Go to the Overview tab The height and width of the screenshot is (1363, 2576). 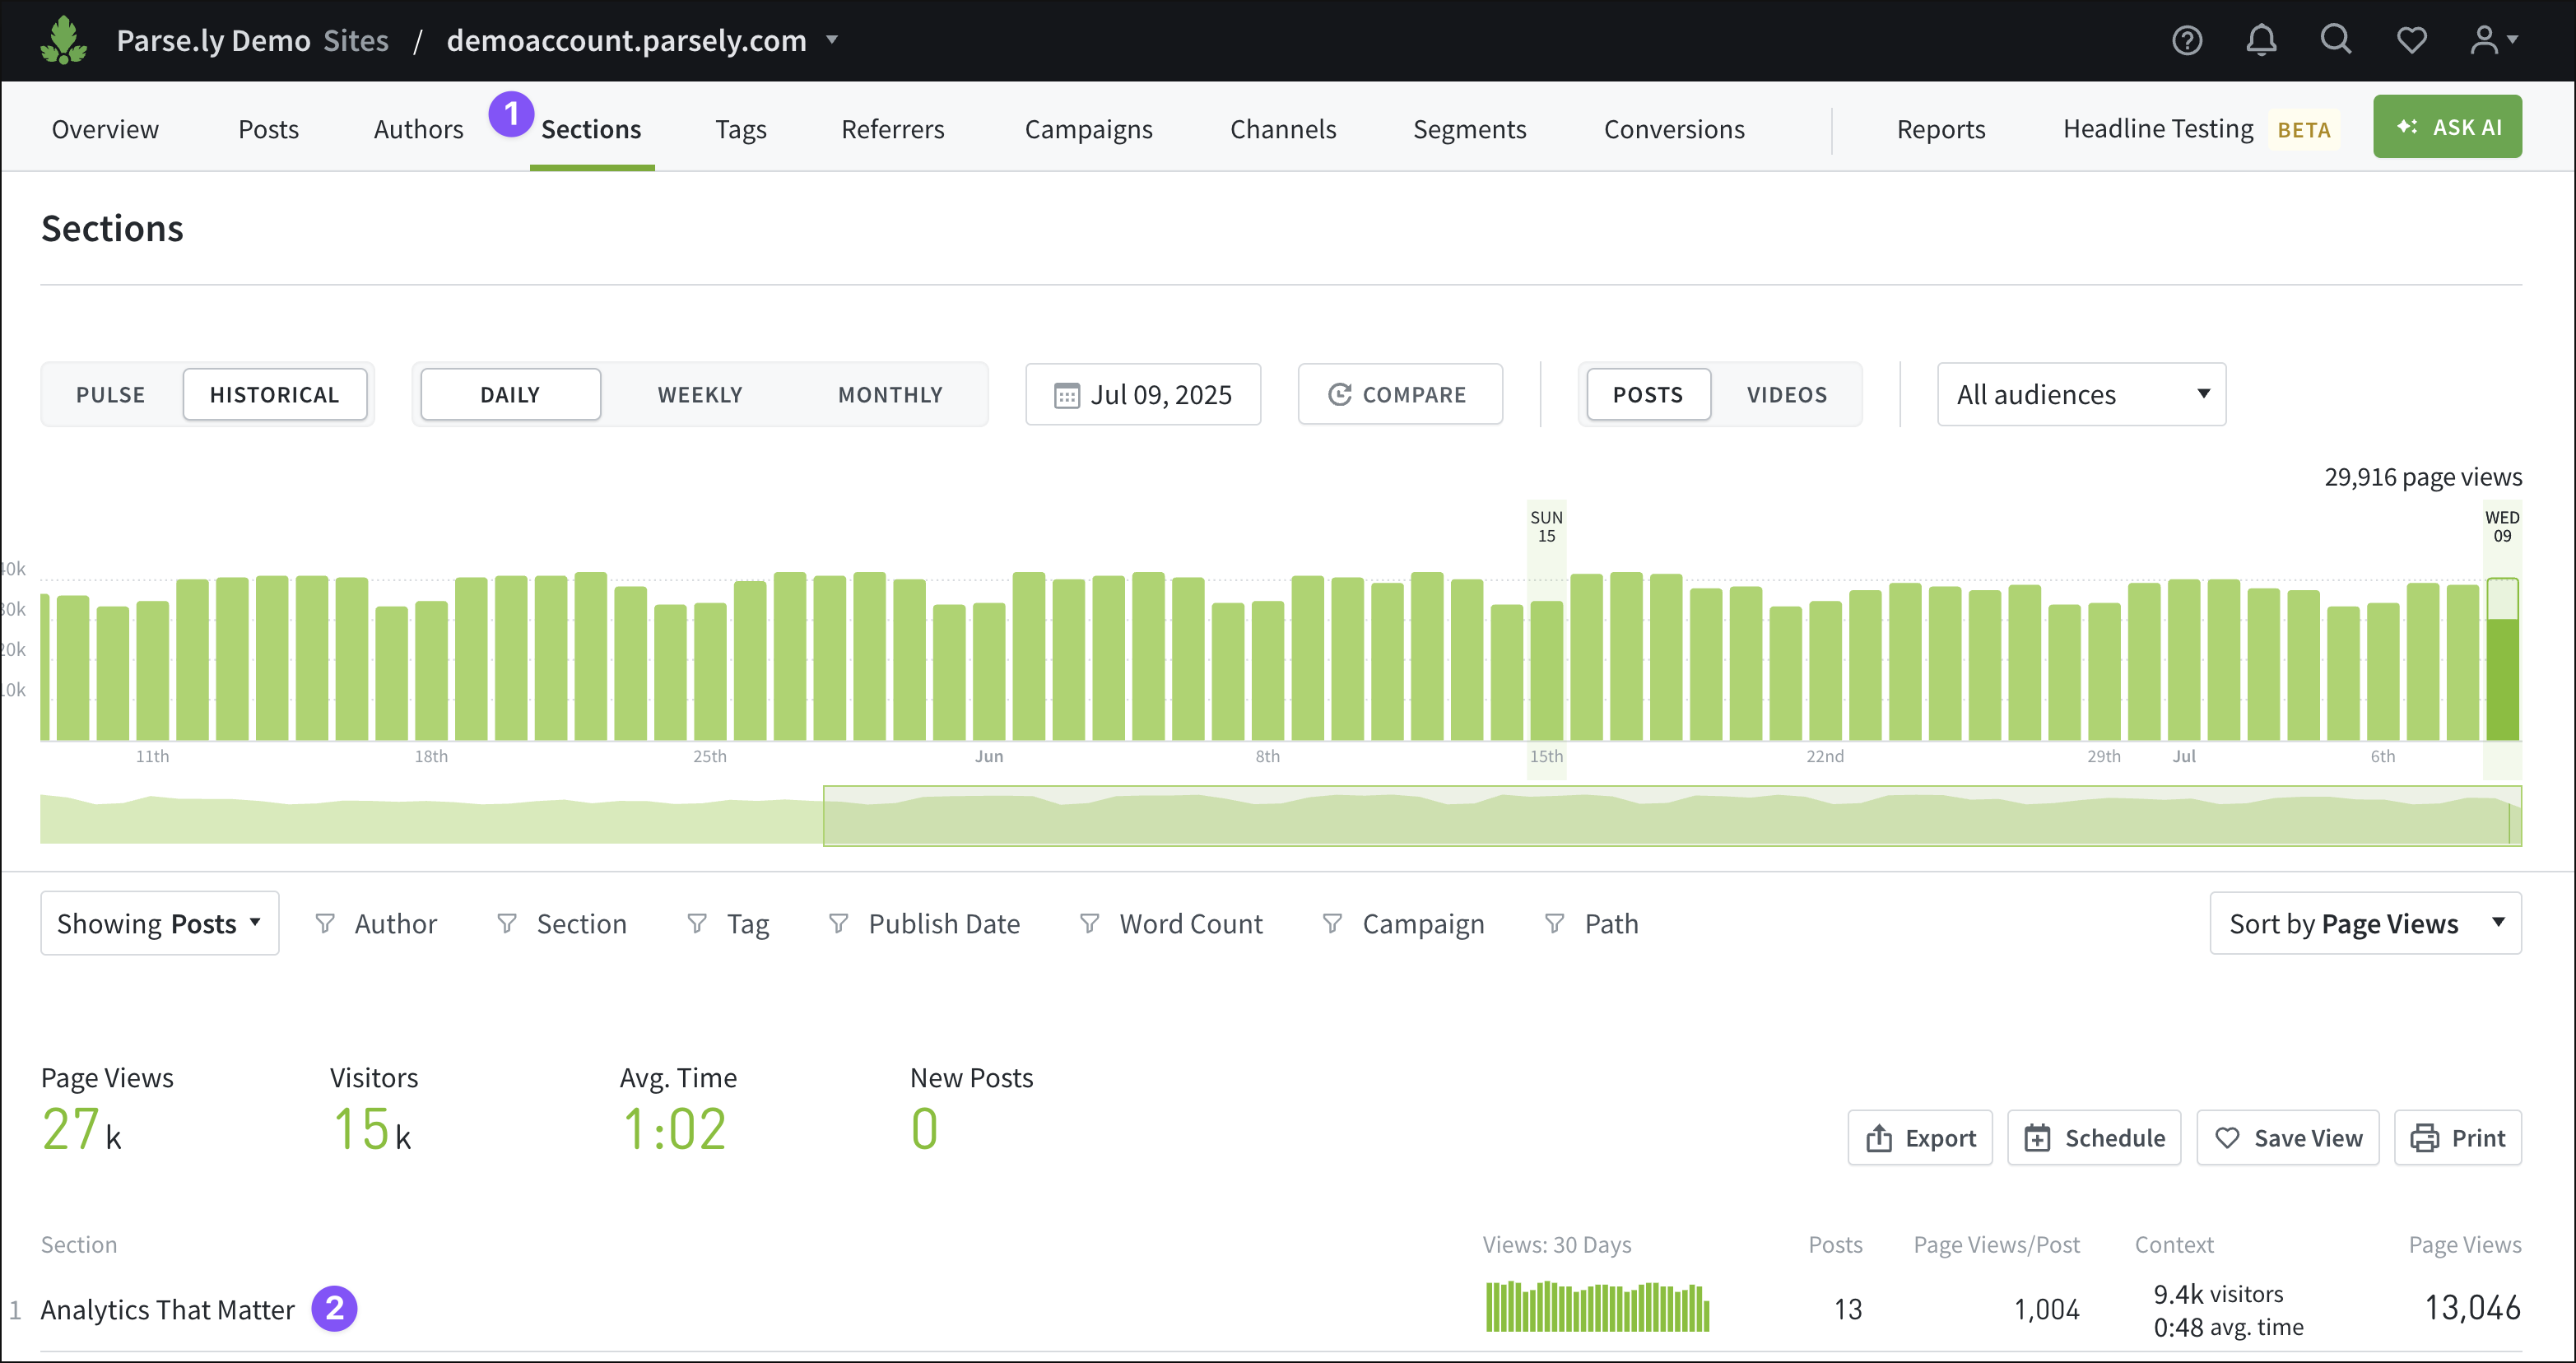click(105, 129)
